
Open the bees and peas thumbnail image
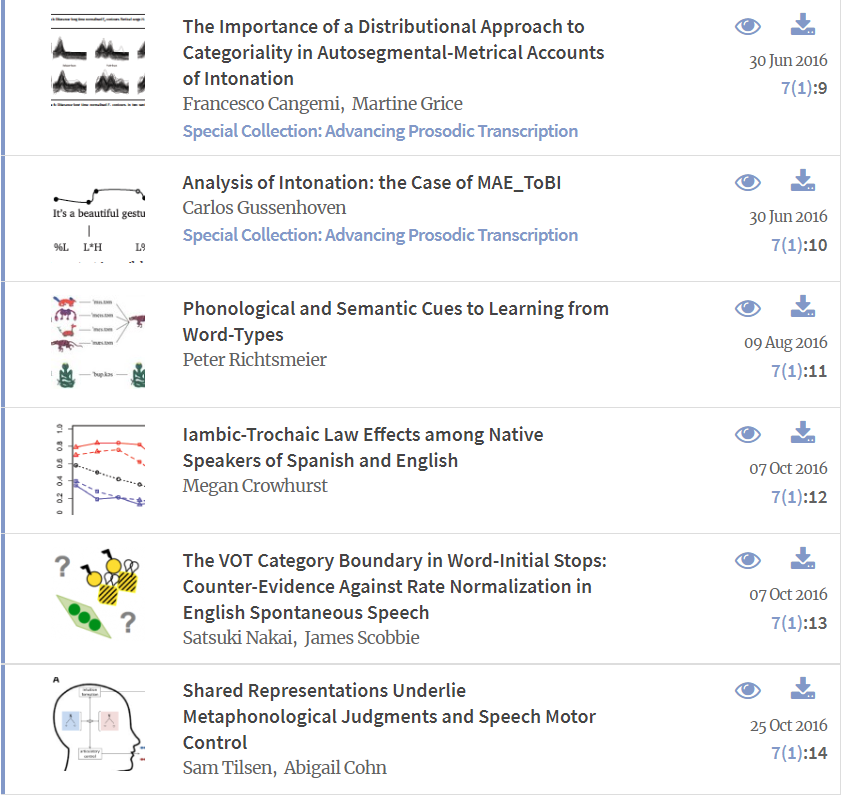click(99, 594)
